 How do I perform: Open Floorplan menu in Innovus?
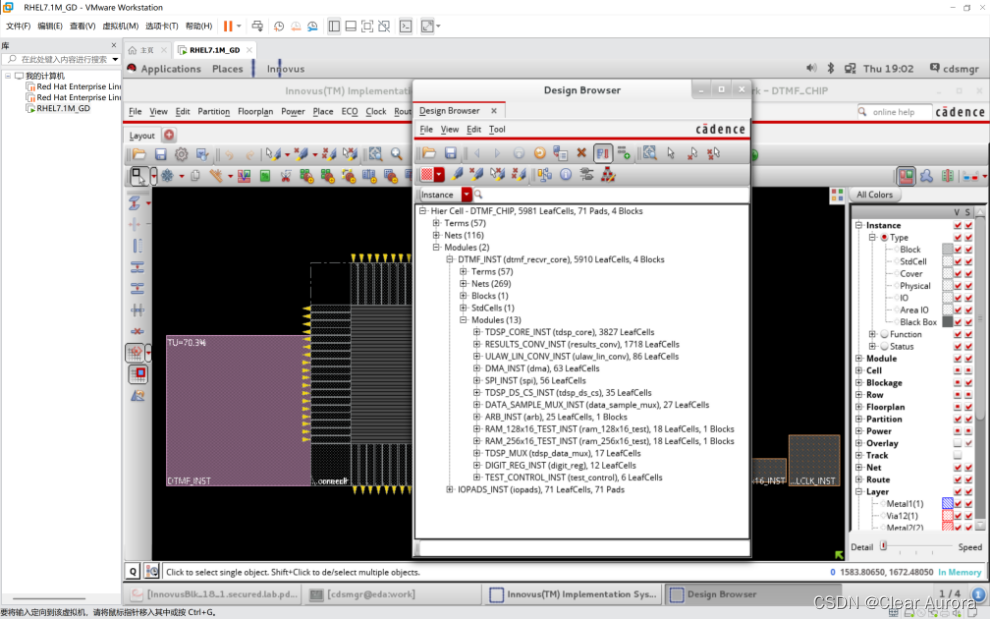255,111
